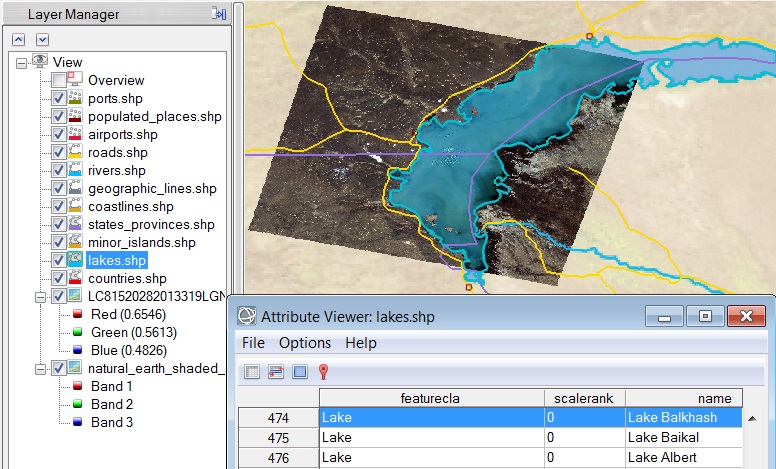Image resolution: width=776 pixels, height=469 pixels.
Task: Click the down arrow button in Layer Manager
Action: 42,39
